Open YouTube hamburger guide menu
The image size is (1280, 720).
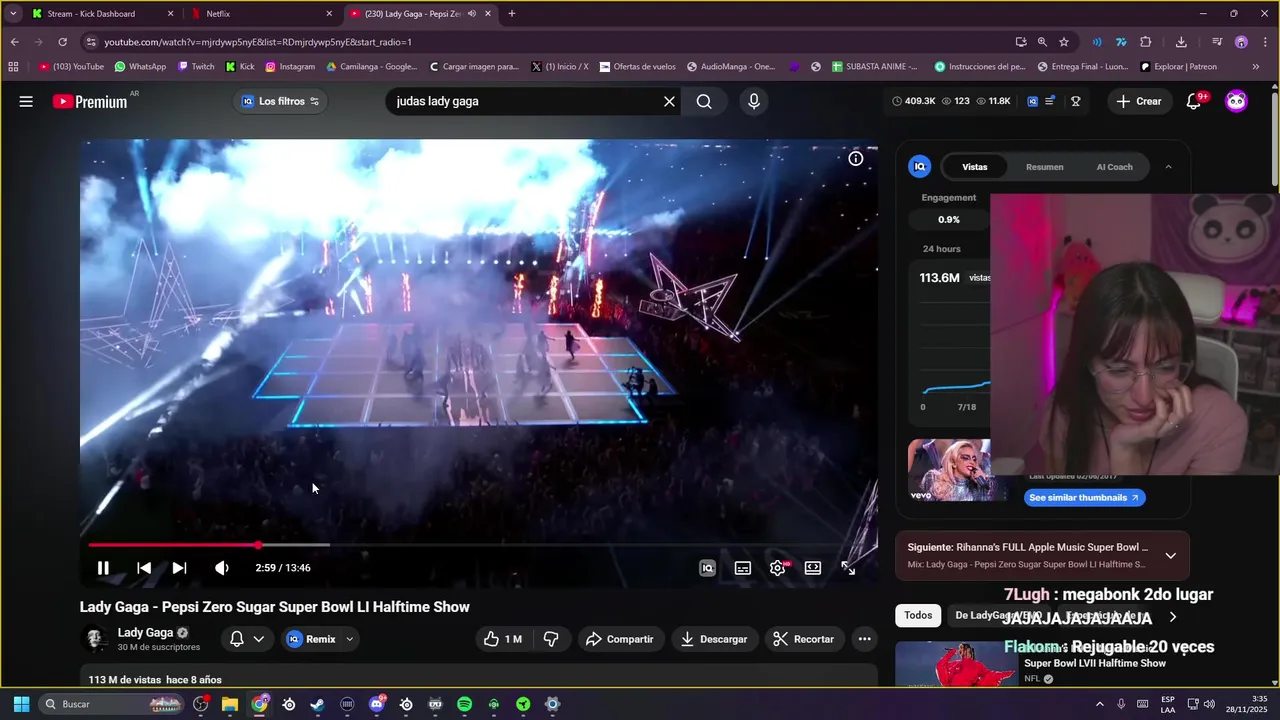tap(26, 101)
